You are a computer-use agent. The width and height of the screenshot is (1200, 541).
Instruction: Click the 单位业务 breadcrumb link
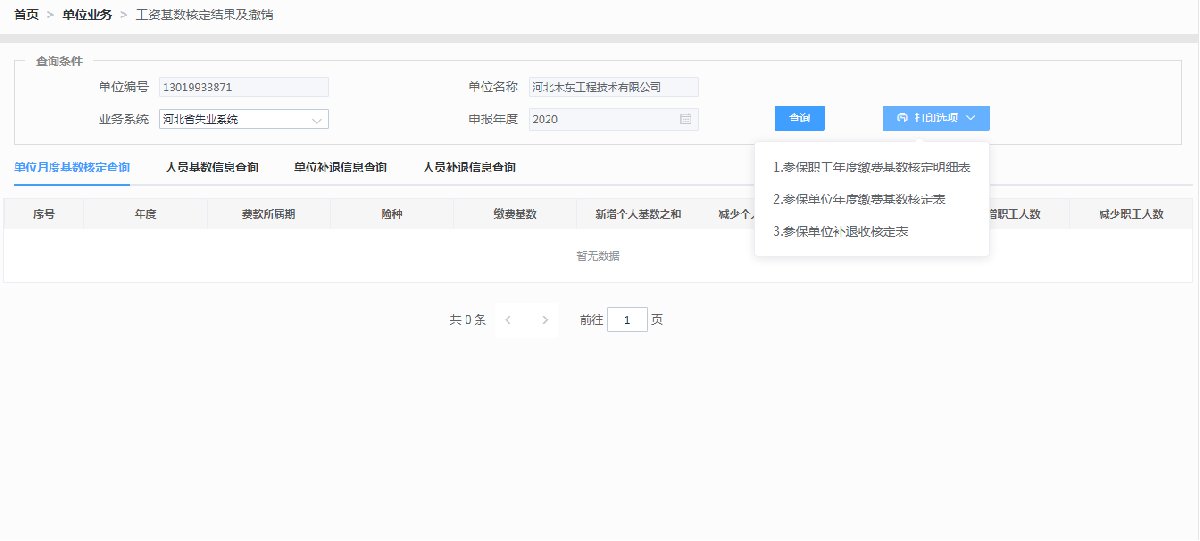click(87, 15)
